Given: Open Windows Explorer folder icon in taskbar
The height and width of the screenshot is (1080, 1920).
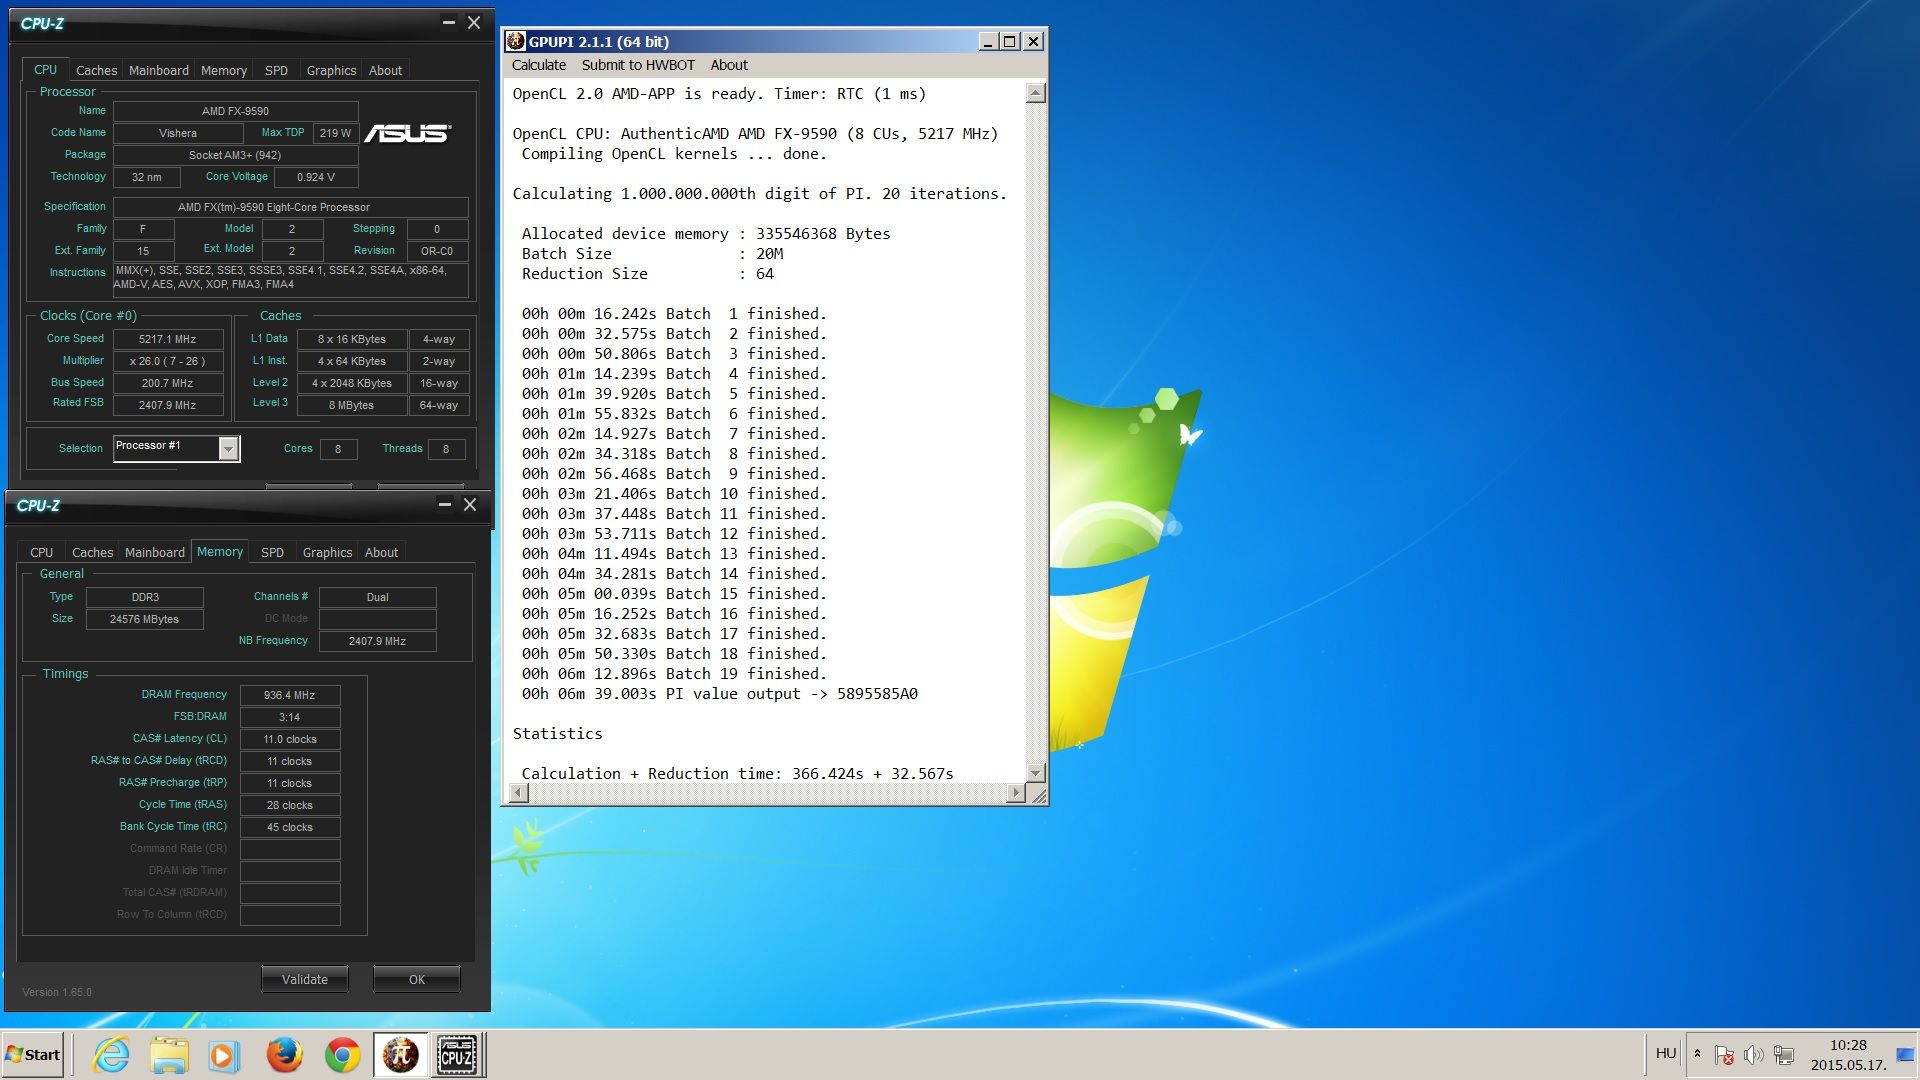Looking at the screenshot, I should [169, 1055].
